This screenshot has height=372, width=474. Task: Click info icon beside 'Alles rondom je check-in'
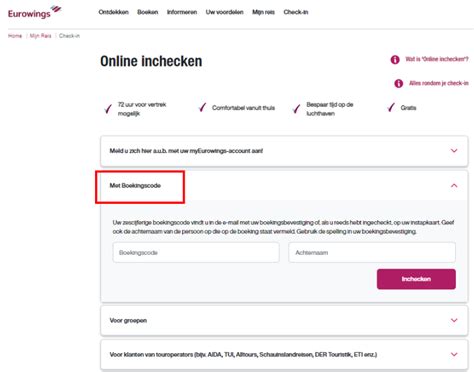pyautogui.click(x=399, y=83)
